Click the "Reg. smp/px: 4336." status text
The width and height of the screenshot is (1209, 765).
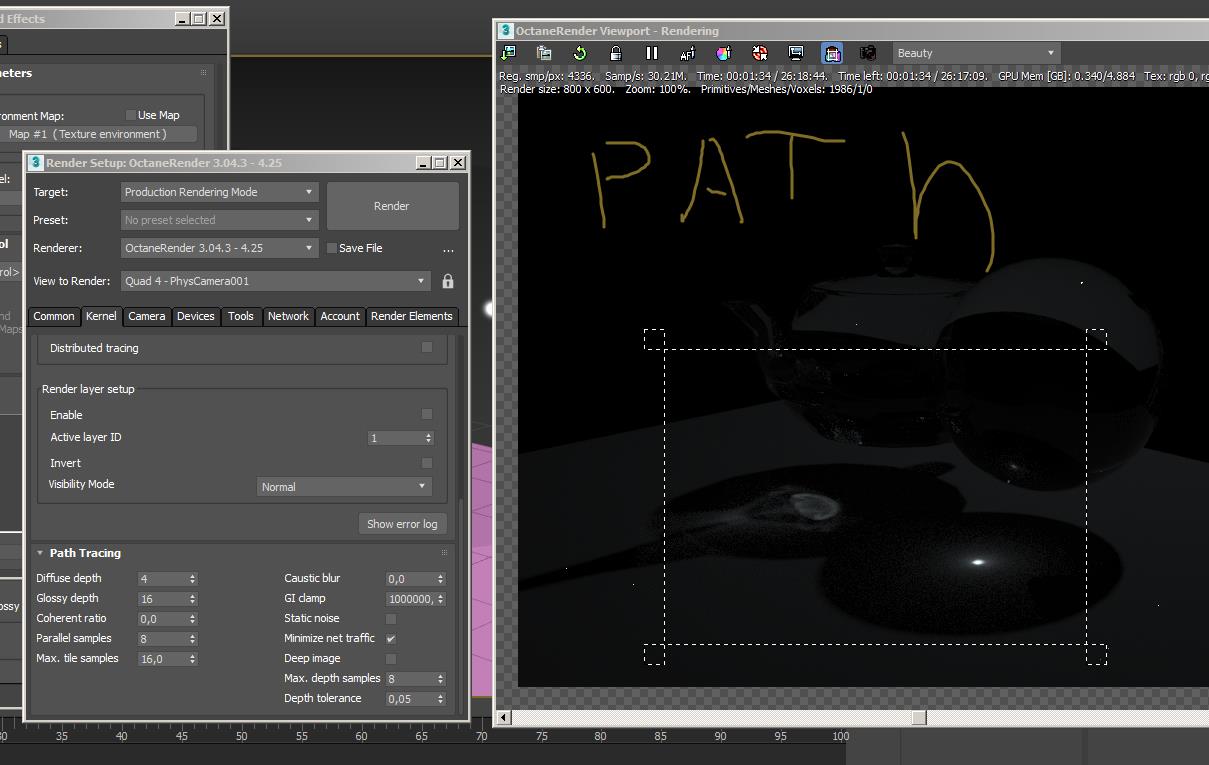(548, 76)
